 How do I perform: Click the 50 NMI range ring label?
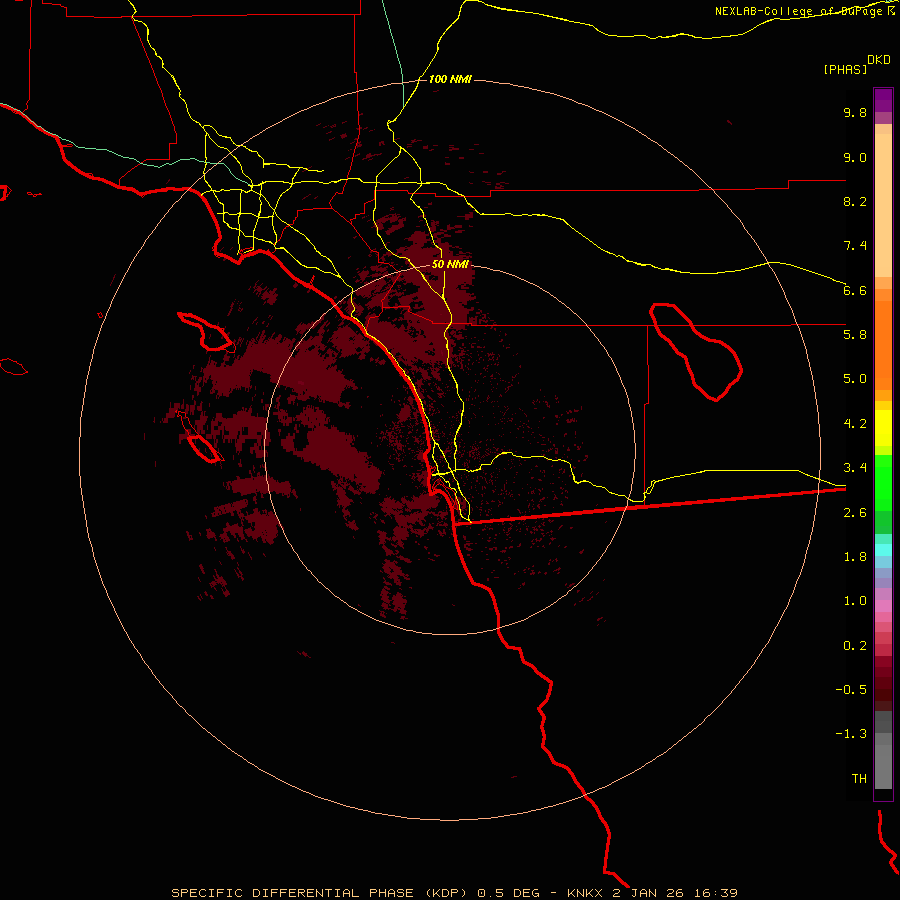pyautogui.click(x=450, y=265)
